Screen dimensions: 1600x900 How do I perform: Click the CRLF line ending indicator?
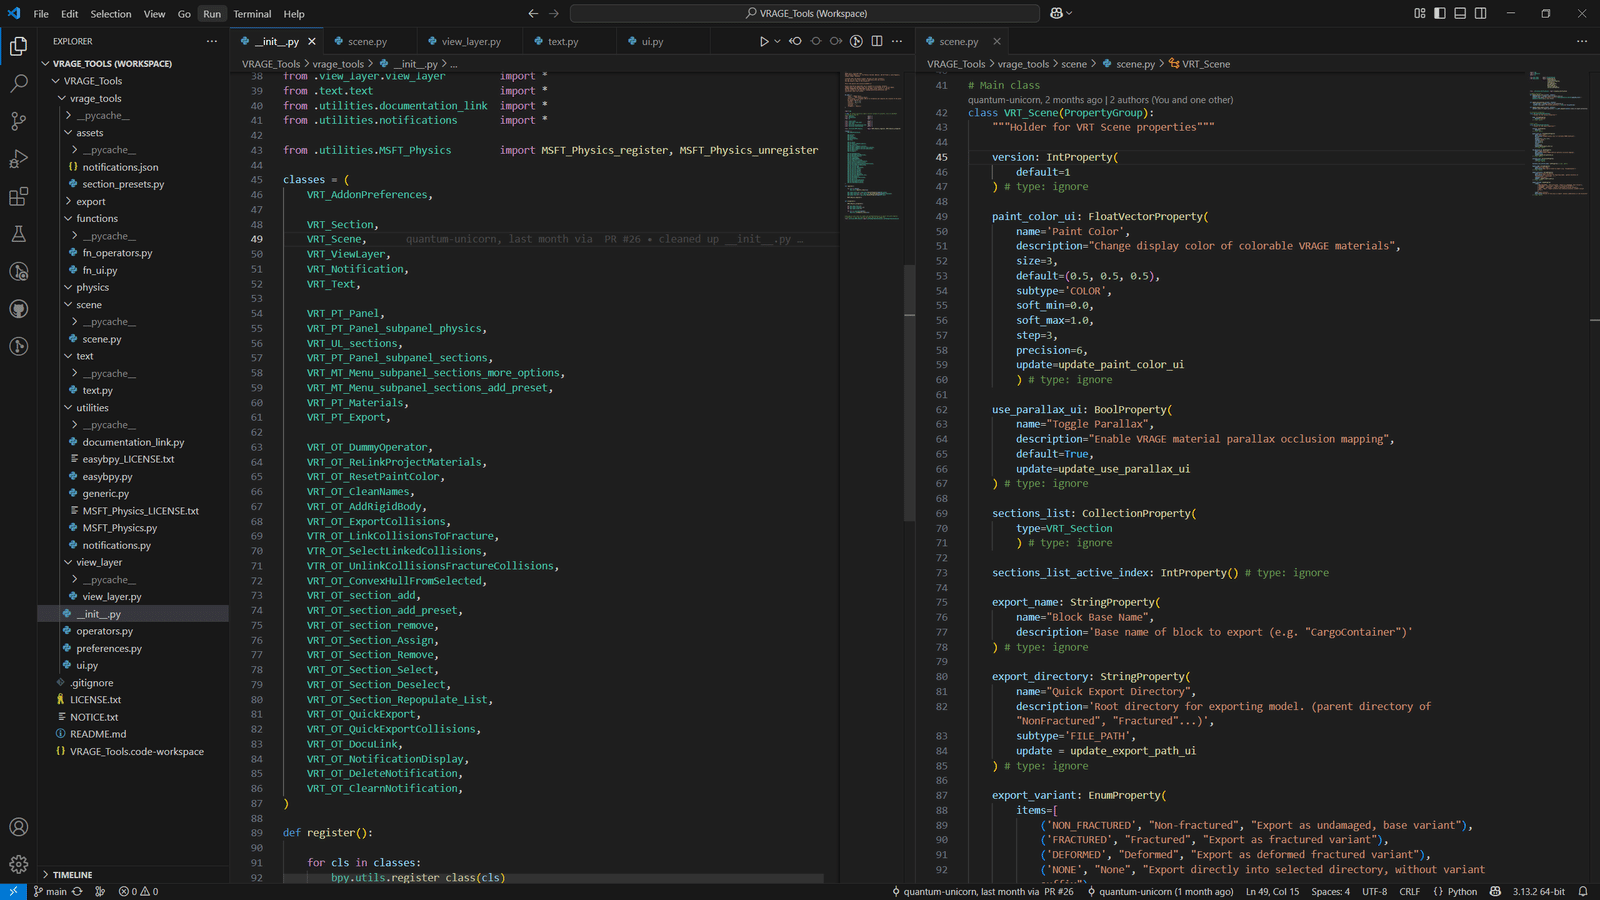1410,892
